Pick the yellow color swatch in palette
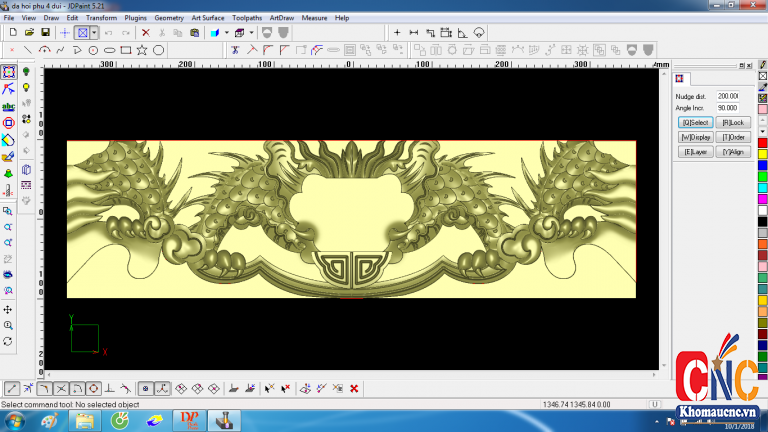Viewport: 768px width, 432px height. [762, 153]
